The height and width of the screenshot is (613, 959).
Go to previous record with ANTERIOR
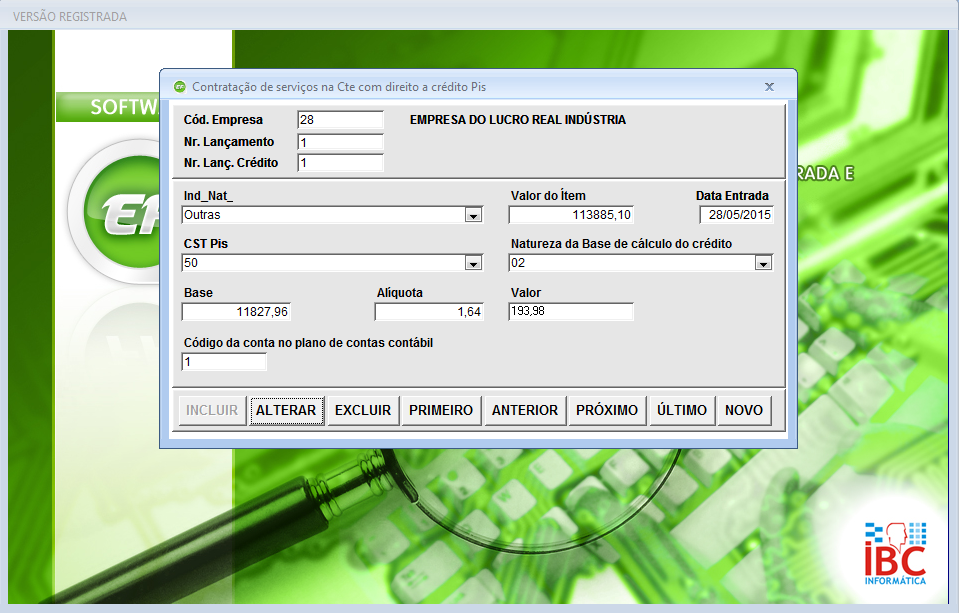click(x=525, y=410)
